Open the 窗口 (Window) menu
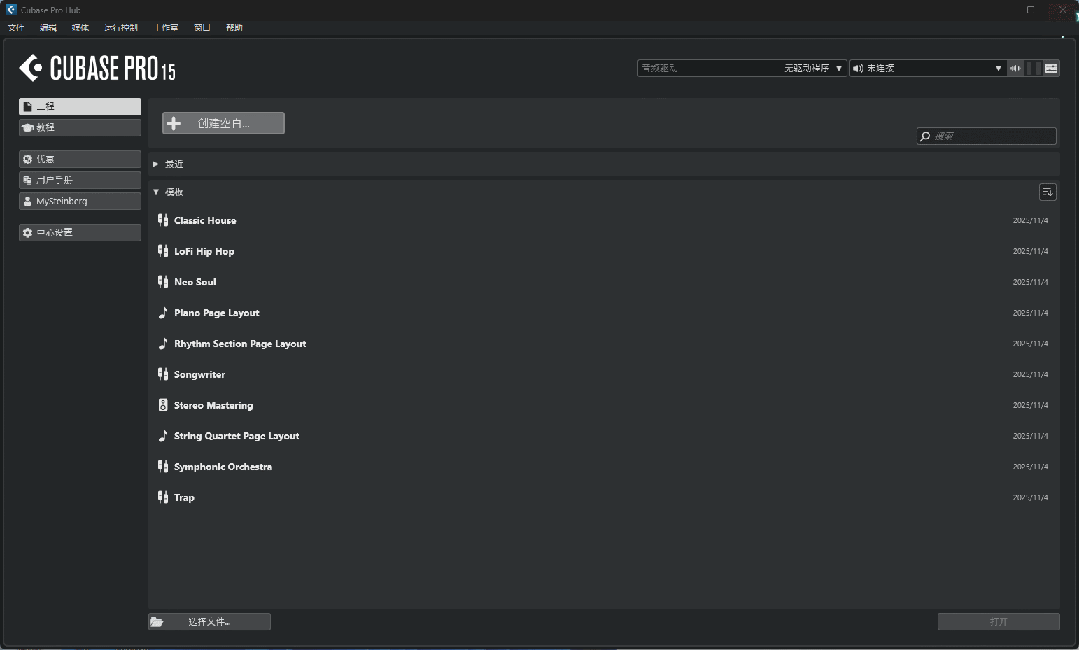 (202, 28)
